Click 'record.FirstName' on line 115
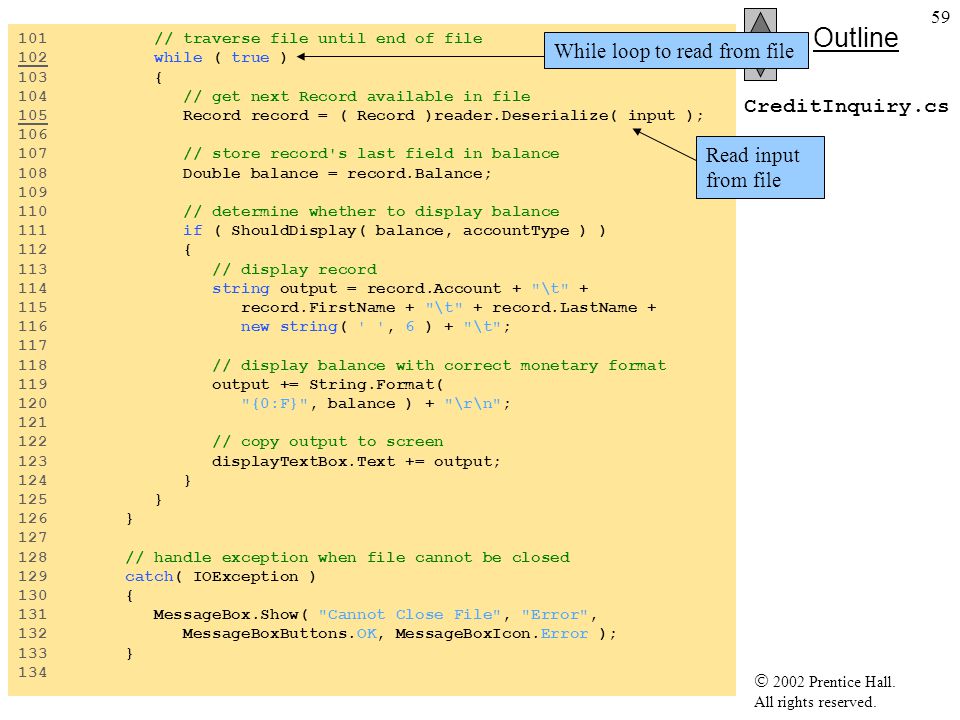Image resolution: width=960 pixels, height=720 pixels. click(318, 307)
